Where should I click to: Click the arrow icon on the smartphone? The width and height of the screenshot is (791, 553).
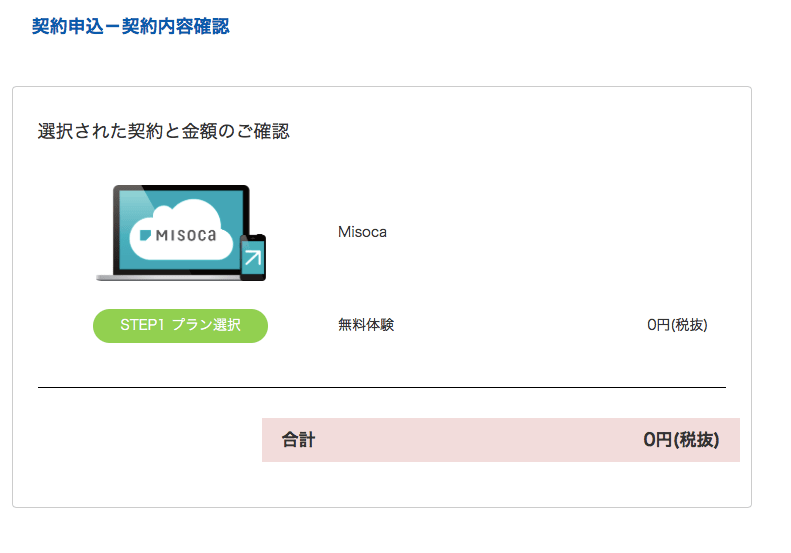(253, 259)
